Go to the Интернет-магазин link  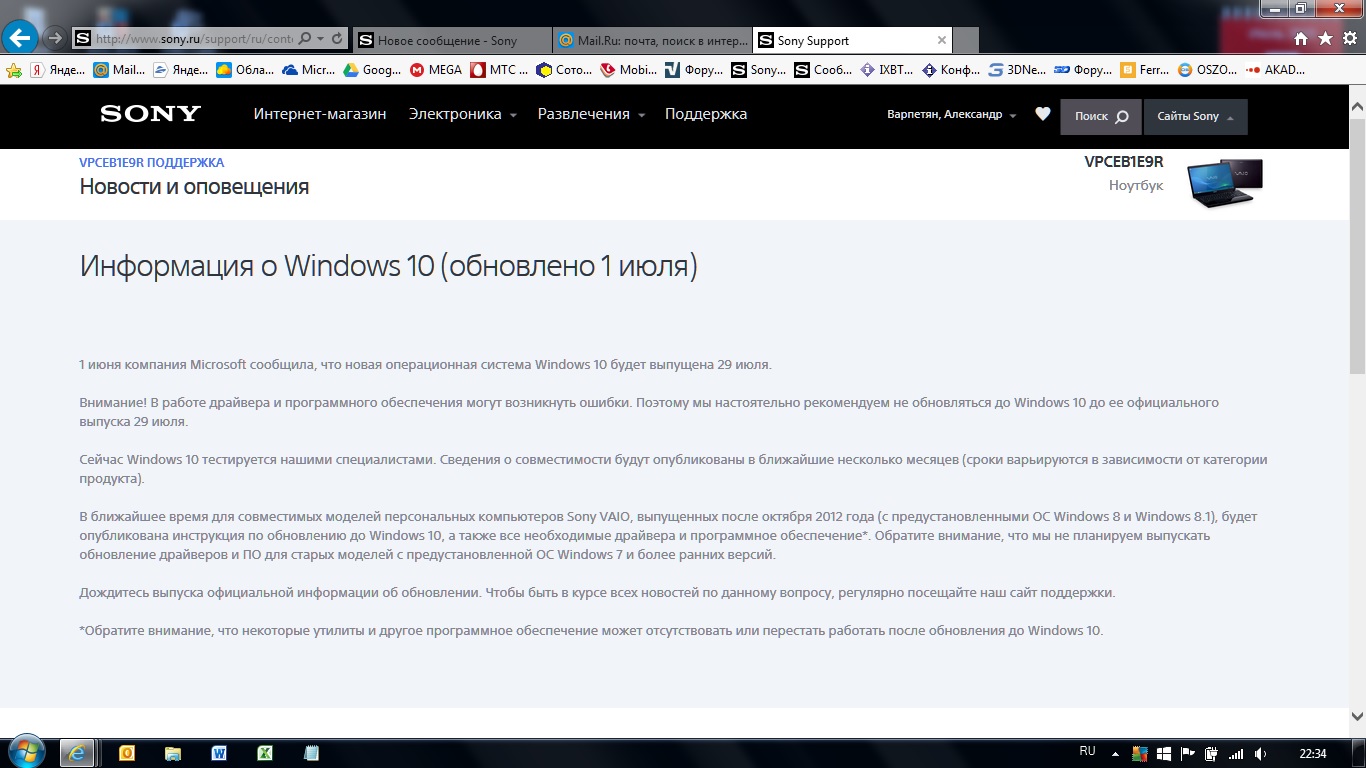click(319, 115)
